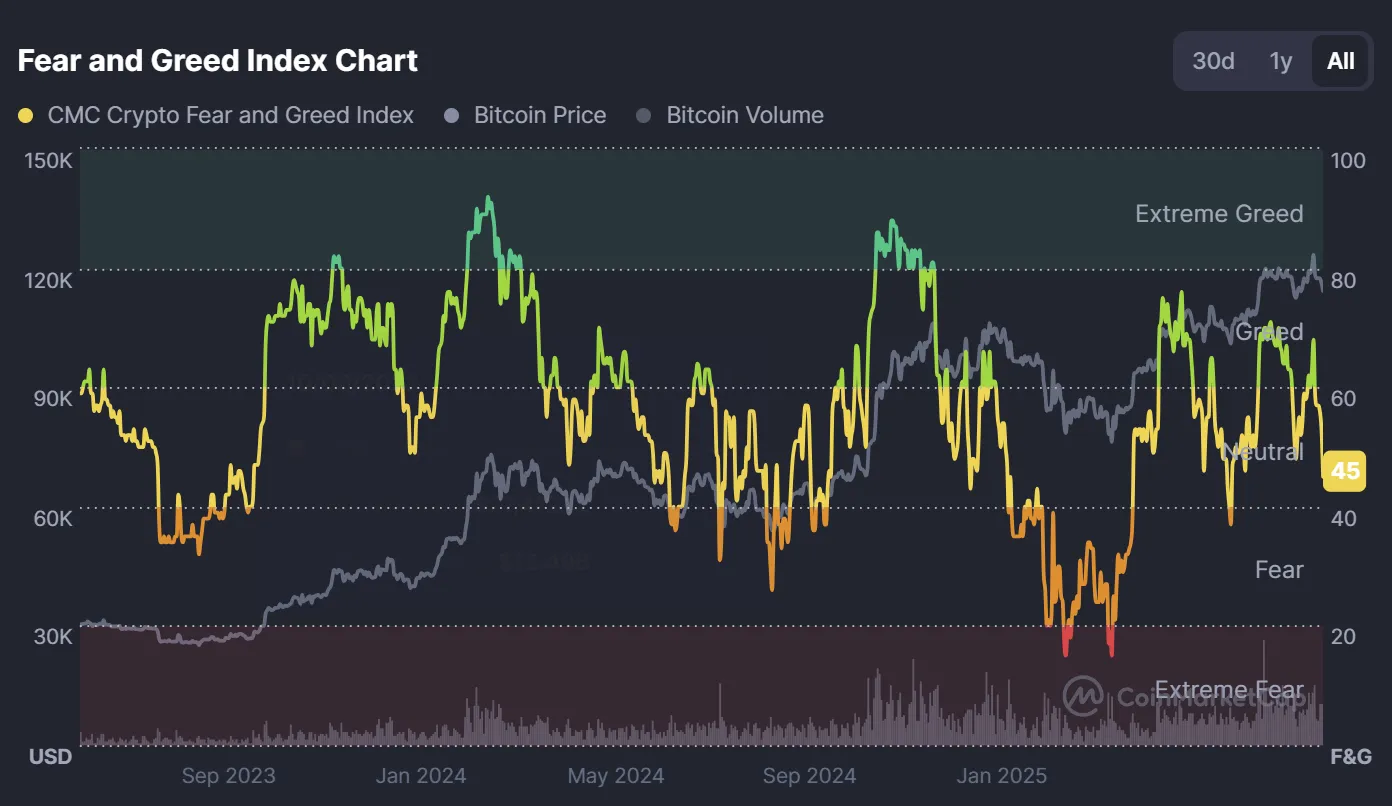Click the yellow Fear and Greed legend dot
The image size is (1392, 806).
26,116
